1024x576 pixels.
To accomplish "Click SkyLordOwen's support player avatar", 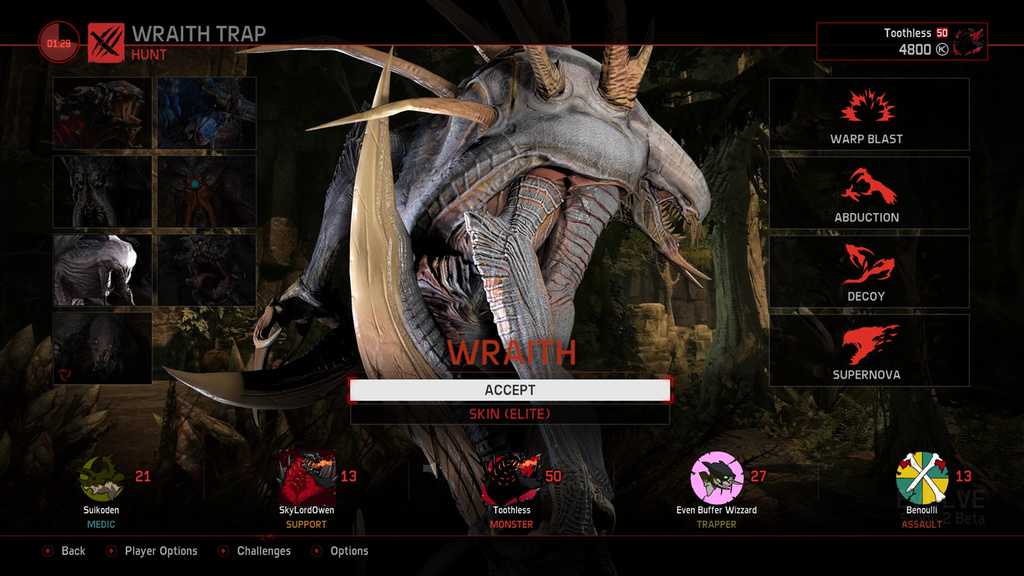I will pyautogui.click(x=307, y=477).
